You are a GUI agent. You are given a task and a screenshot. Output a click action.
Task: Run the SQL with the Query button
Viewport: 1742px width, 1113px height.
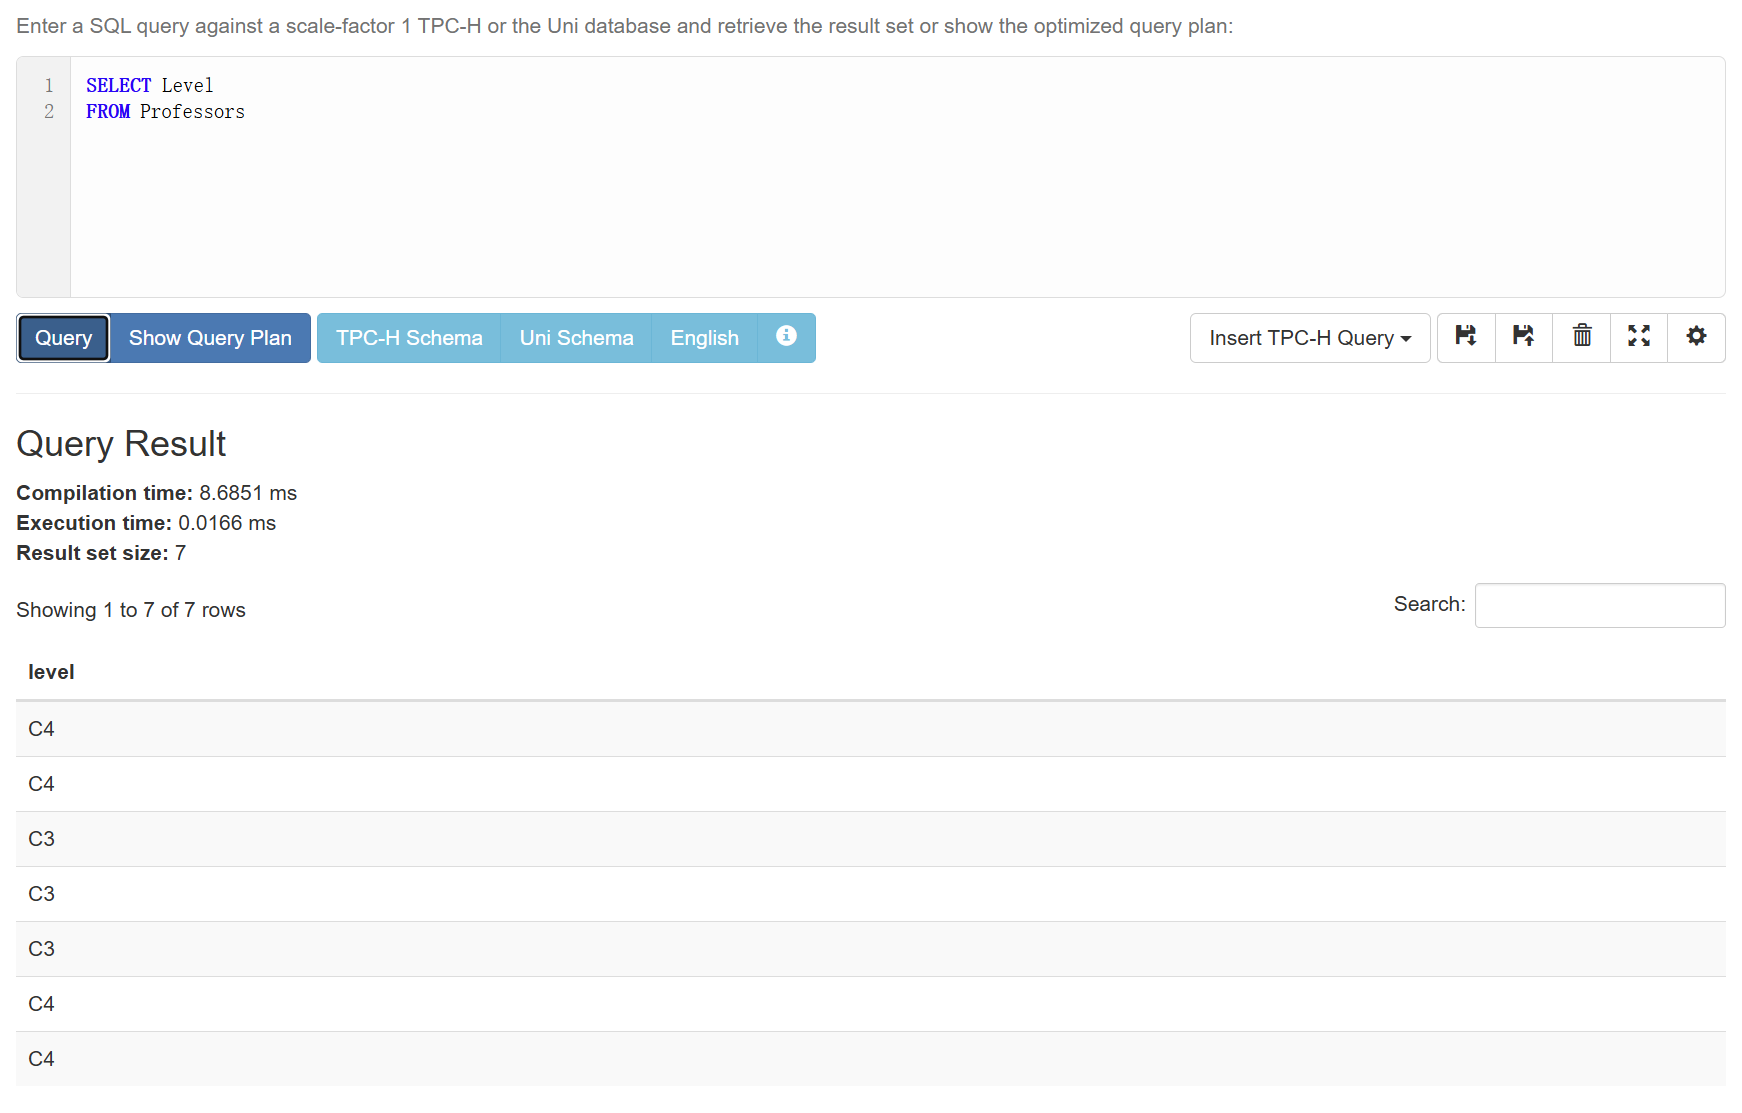pos(63,338)
